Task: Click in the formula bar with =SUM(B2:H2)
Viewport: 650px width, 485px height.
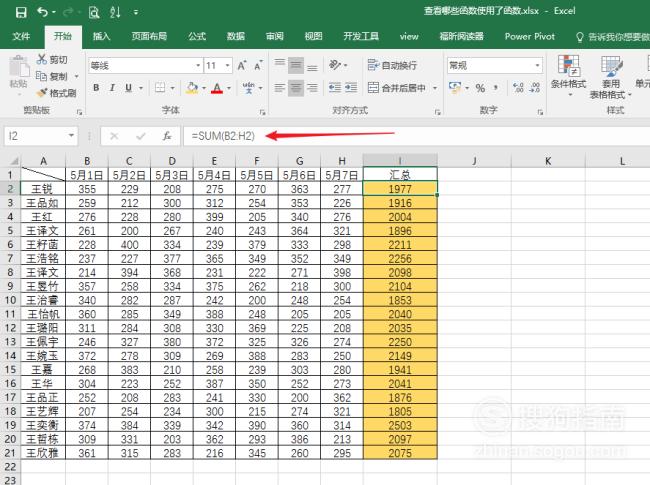Action: click(417, 136)
